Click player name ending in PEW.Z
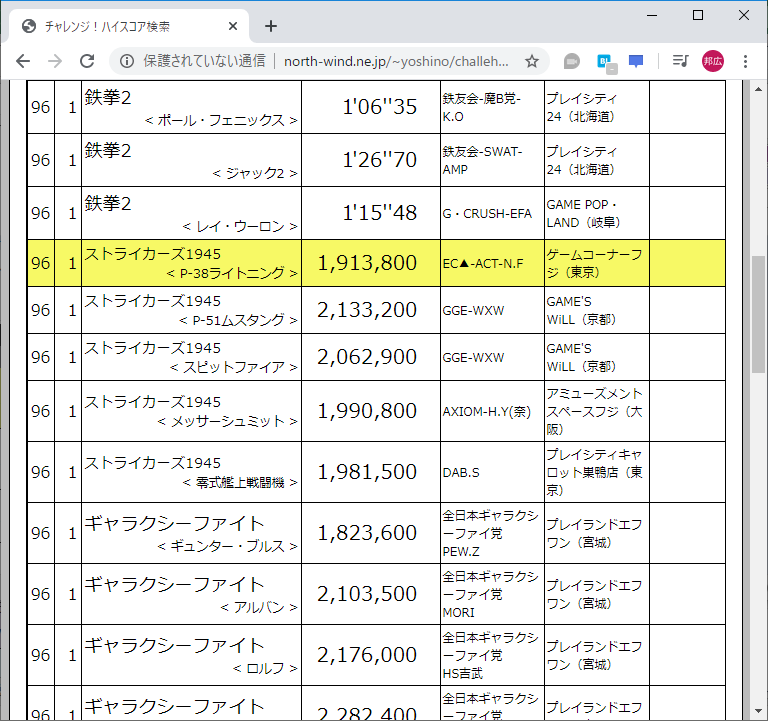The width and height of the screenshot is (768, 721). [x=490, y=533]
